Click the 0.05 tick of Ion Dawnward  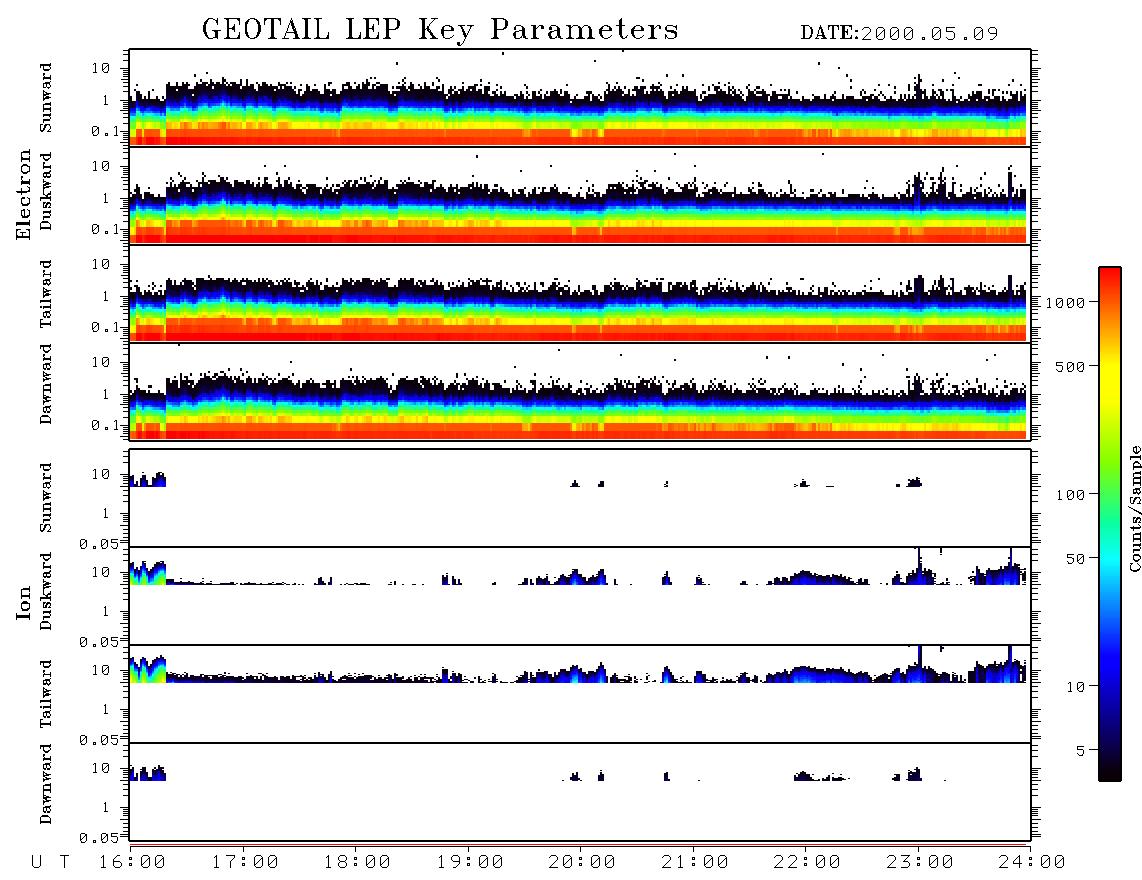(100, 838)
